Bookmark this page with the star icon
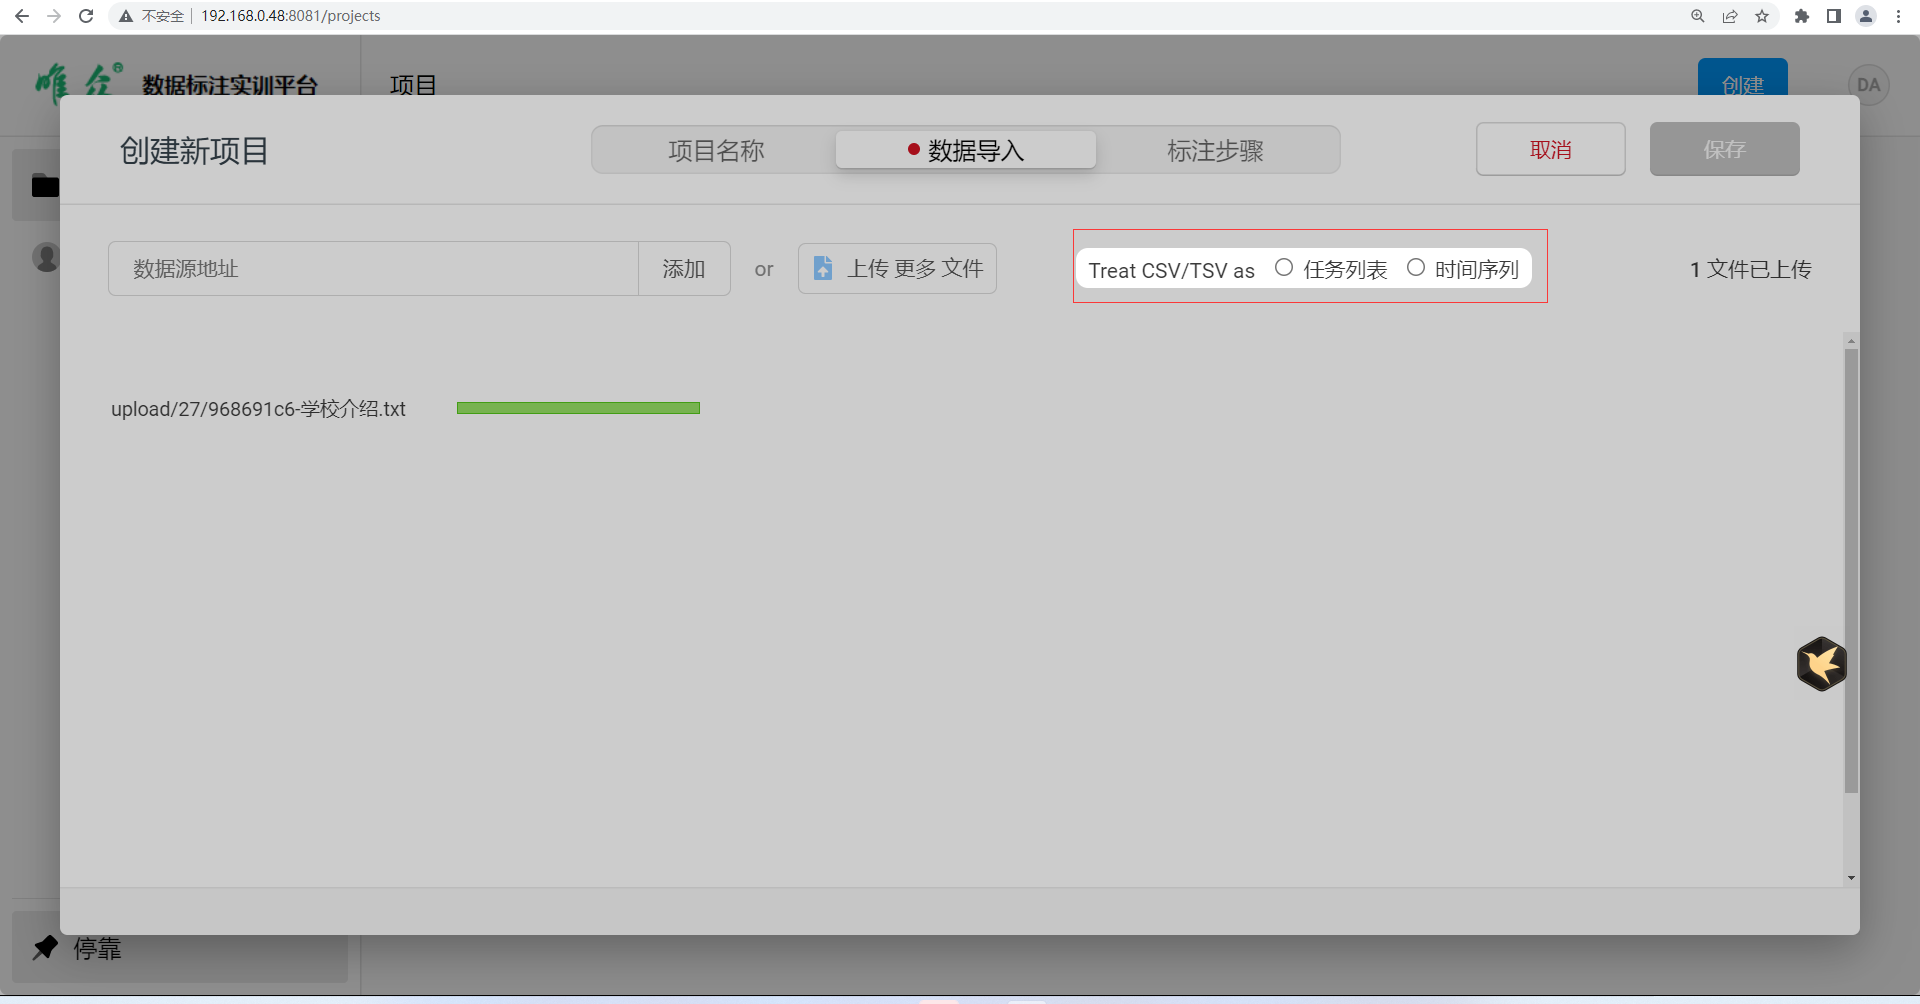Viewport: 1920px width, 1004px height. click(1762, 16)
